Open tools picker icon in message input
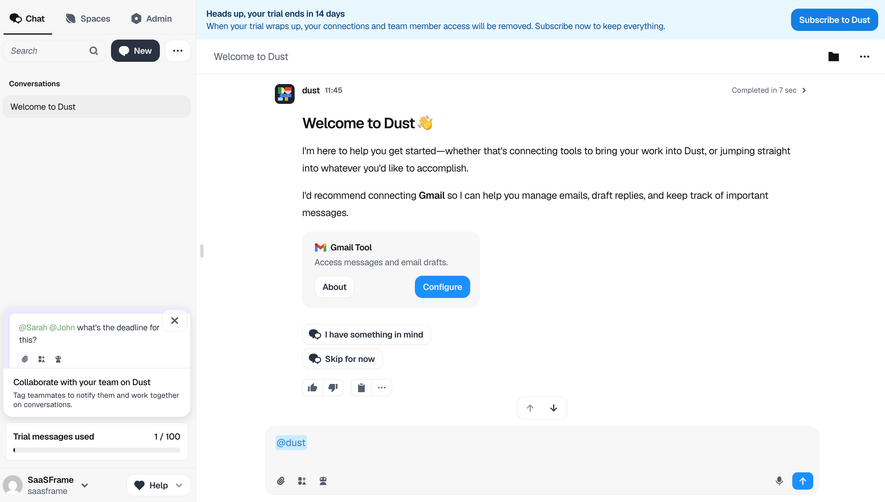This screenshot has height=502, width=885. point(302,481)
